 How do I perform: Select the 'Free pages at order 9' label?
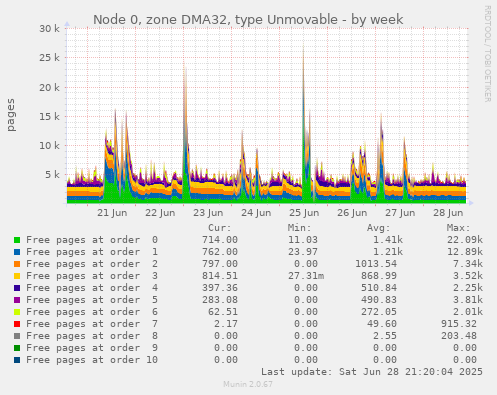point(92,348)
